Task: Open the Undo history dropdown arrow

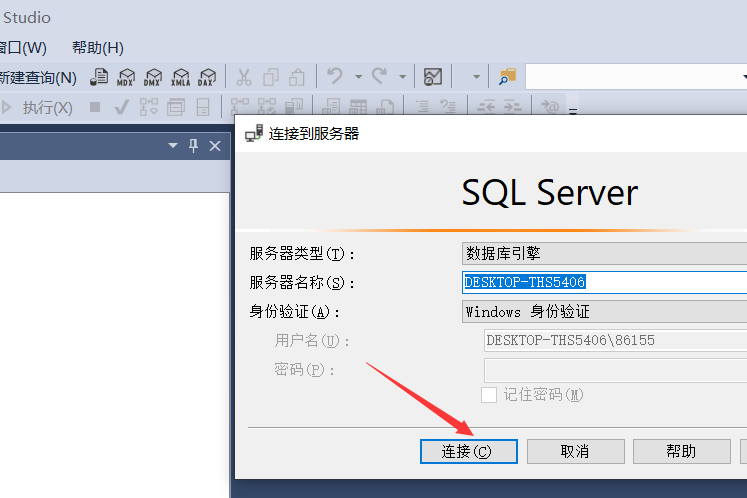Action: tap(358, 77)
